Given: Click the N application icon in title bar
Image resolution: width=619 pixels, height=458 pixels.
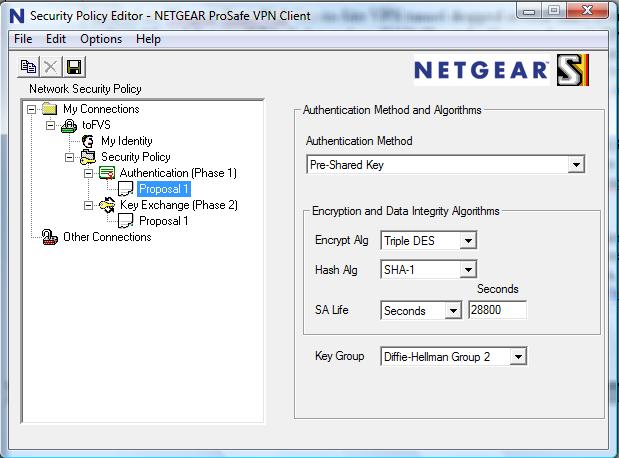Looking at the screenshot, I should point(17,16).
